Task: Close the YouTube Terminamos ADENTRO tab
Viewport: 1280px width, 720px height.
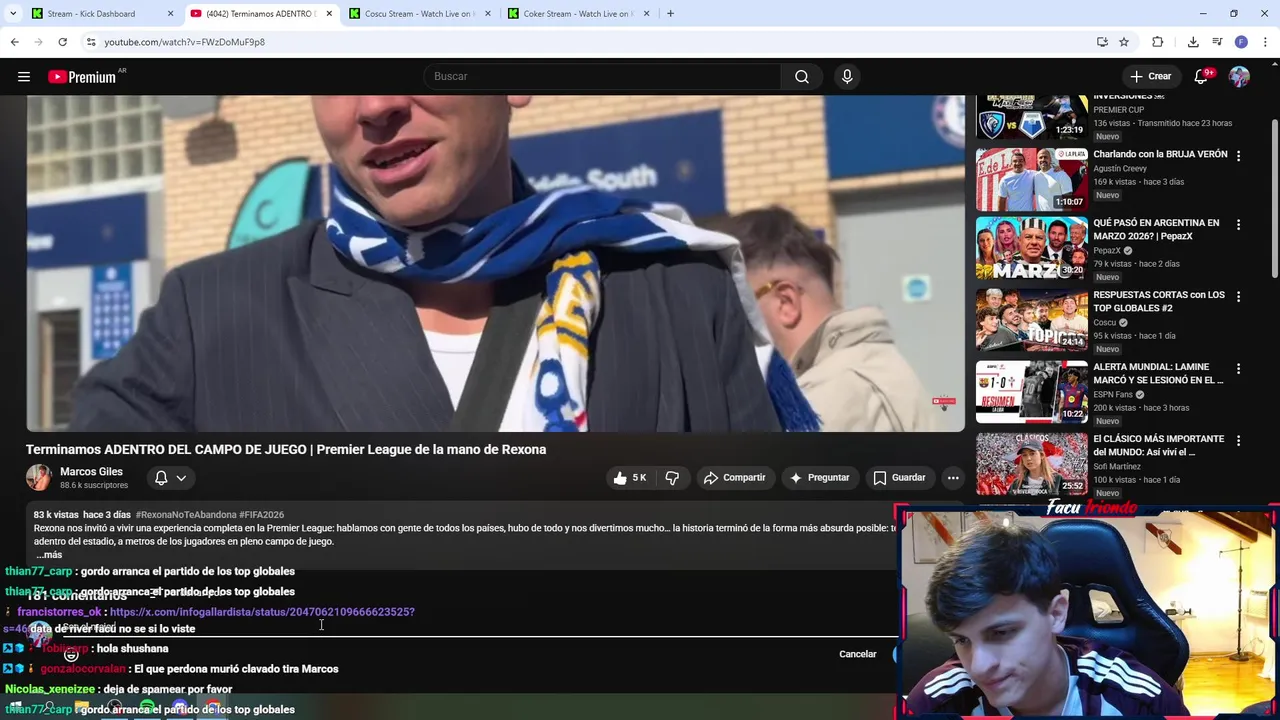Action: coord(329,14)
